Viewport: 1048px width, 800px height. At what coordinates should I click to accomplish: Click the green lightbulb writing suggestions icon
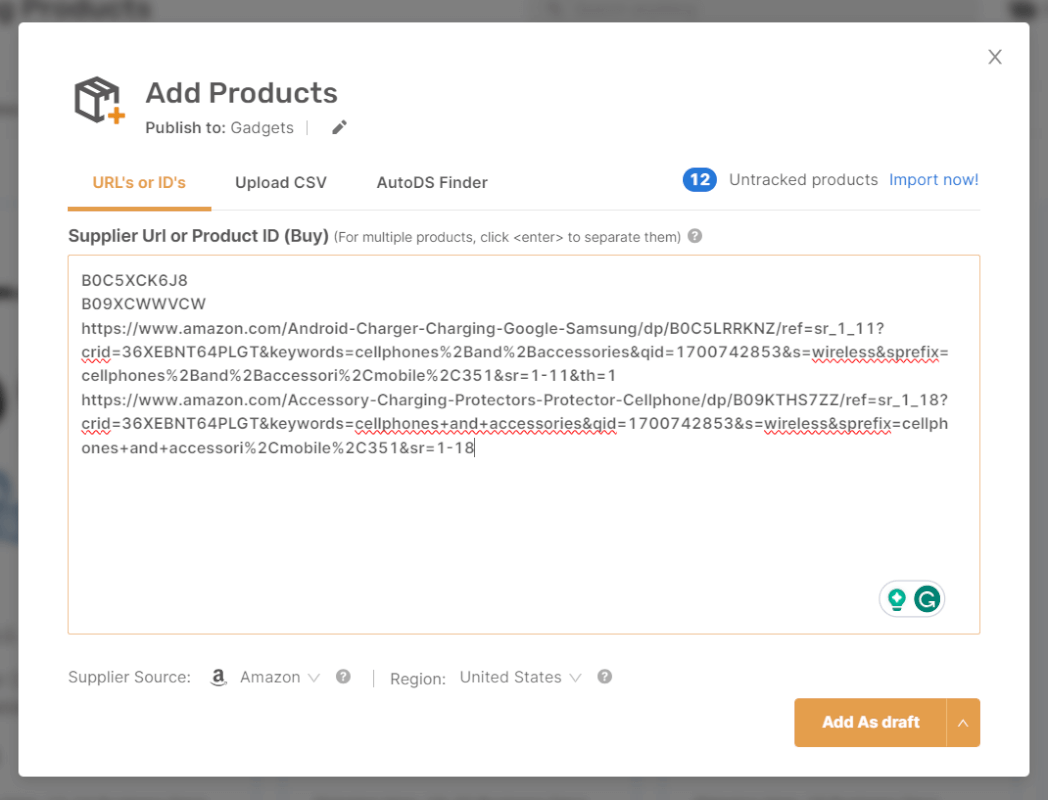(x=898, y=598)
